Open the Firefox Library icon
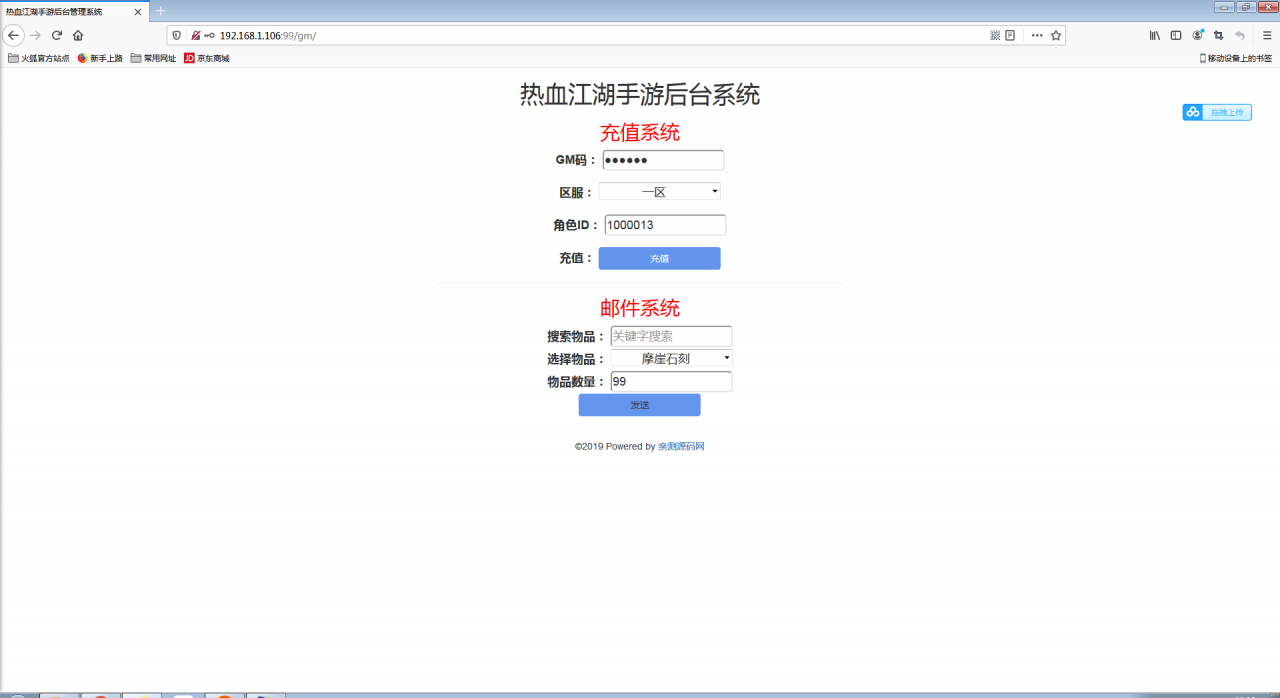The height and width of the screenshot is (698, 1280). pyautogui.click(x=1156, y=35)
